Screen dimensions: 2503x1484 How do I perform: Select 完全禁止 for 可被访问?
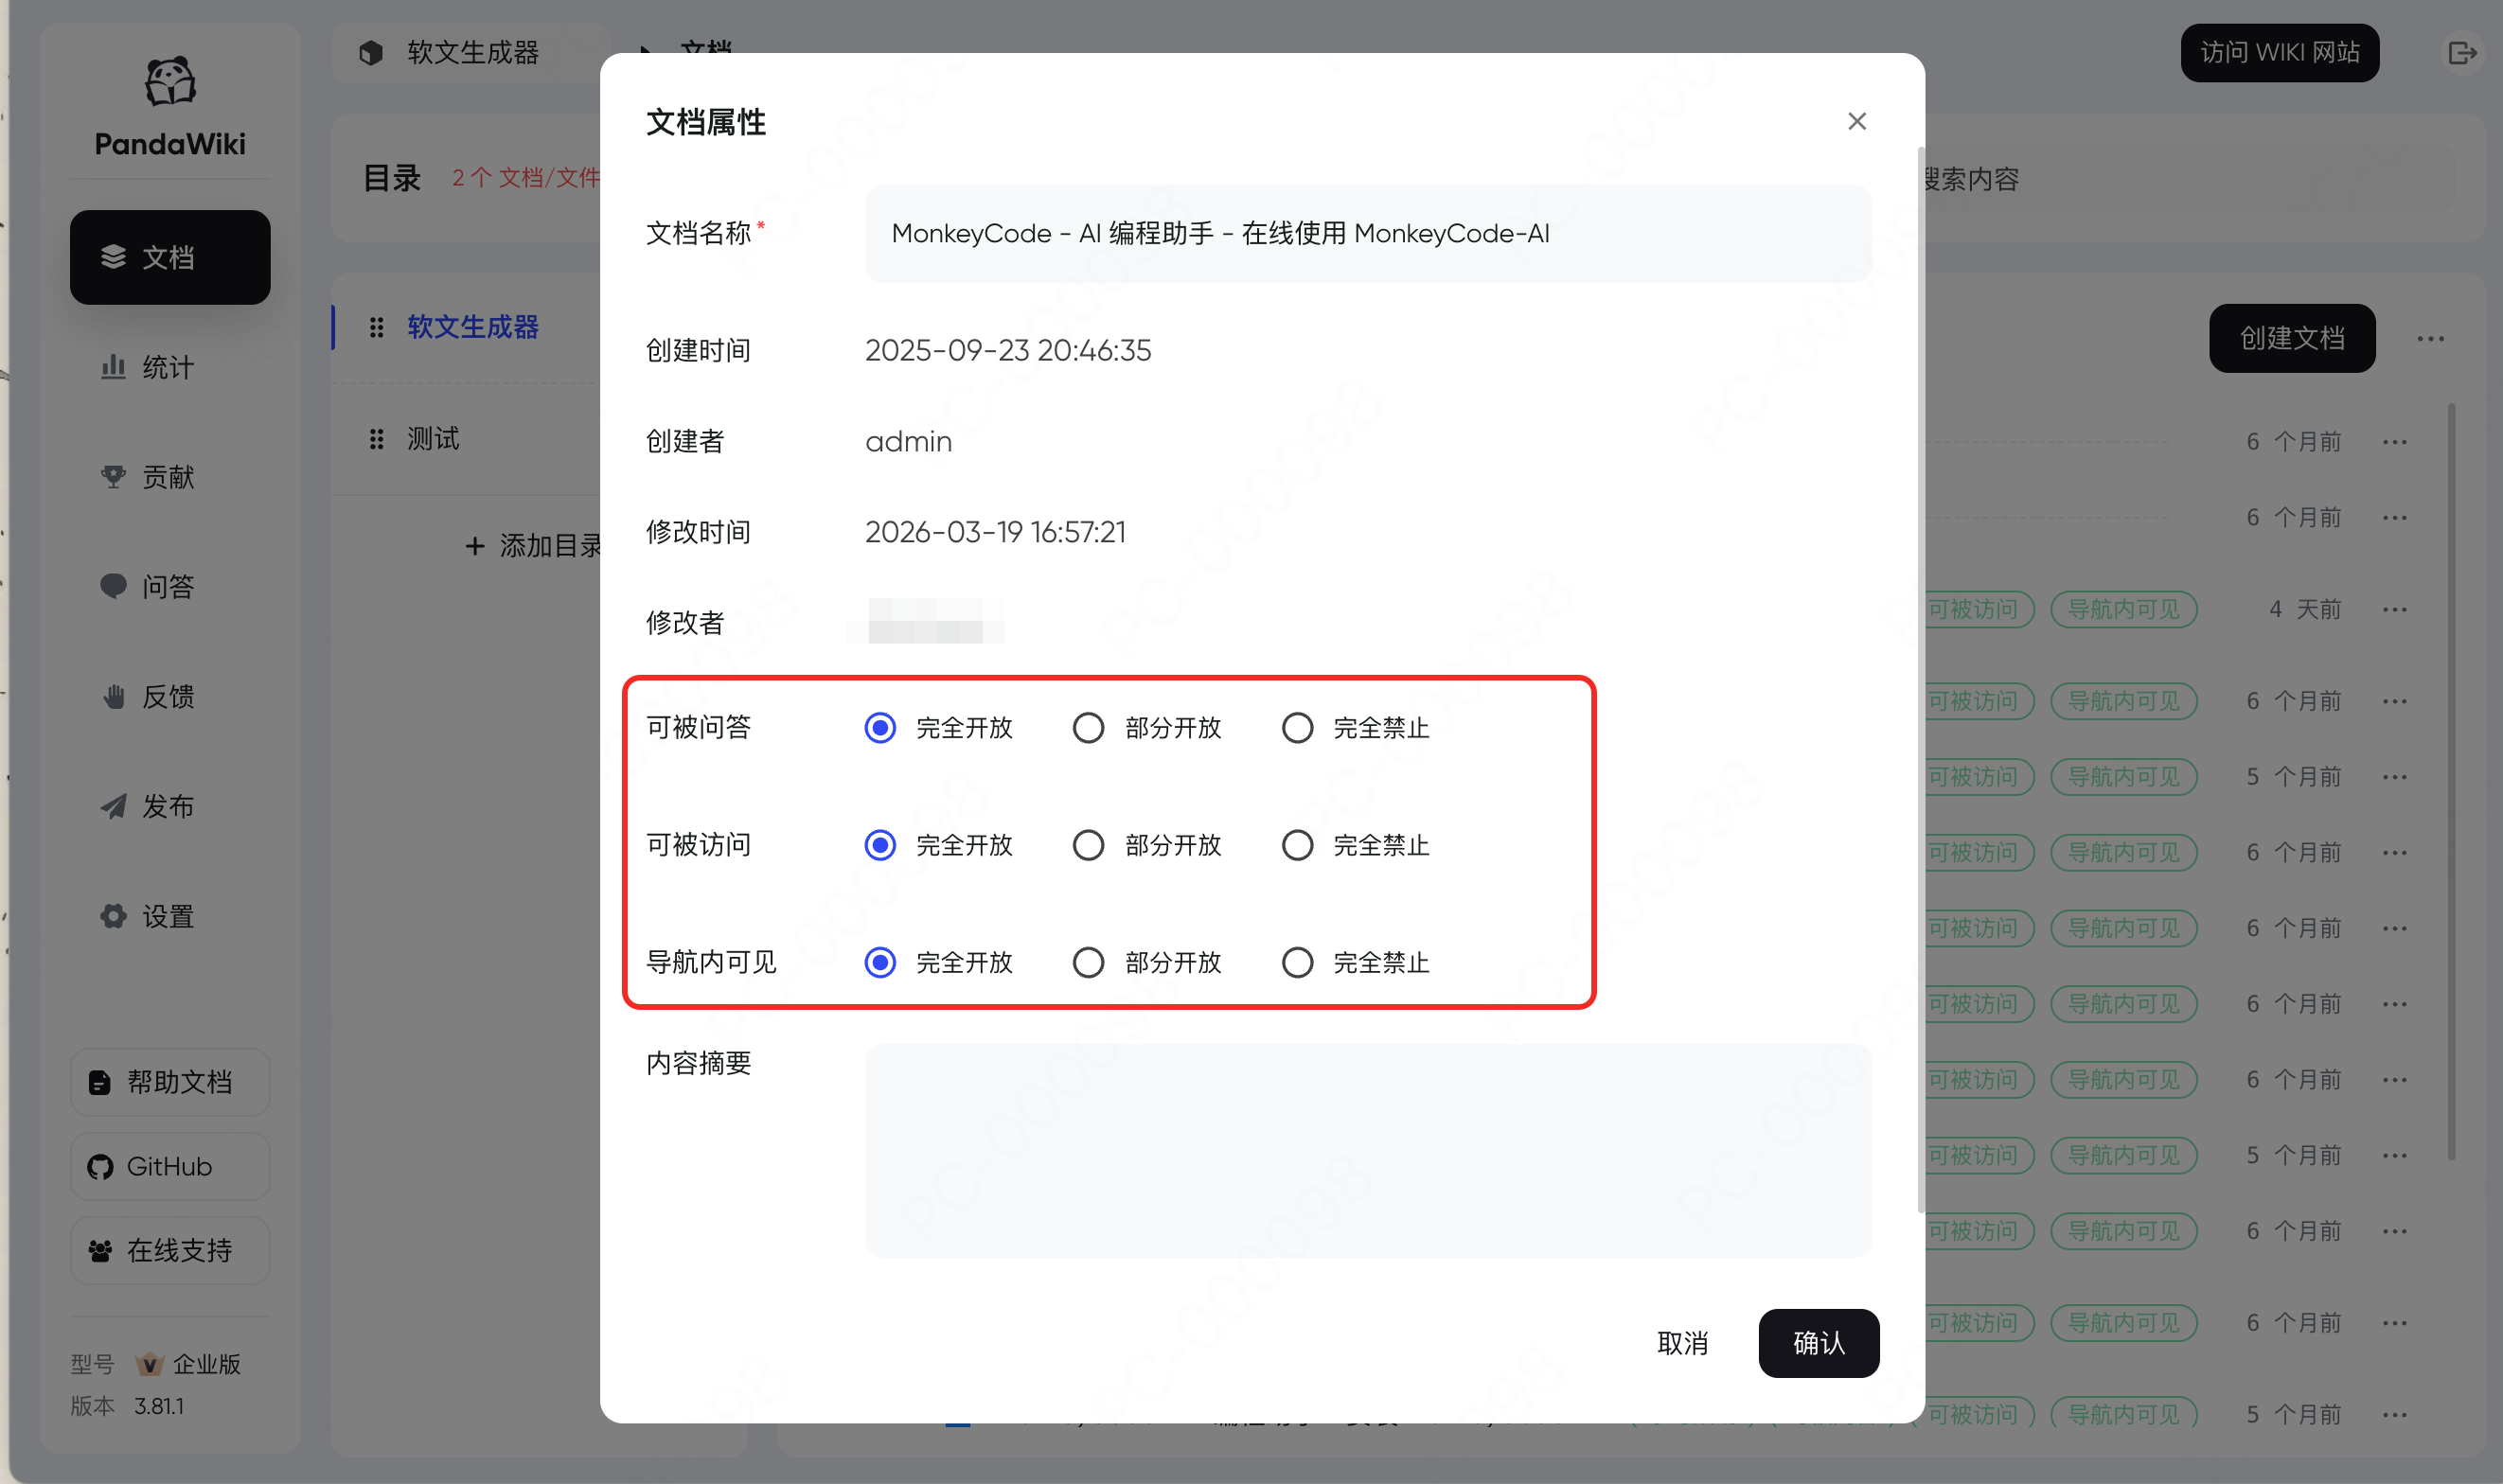[1297, 845]
